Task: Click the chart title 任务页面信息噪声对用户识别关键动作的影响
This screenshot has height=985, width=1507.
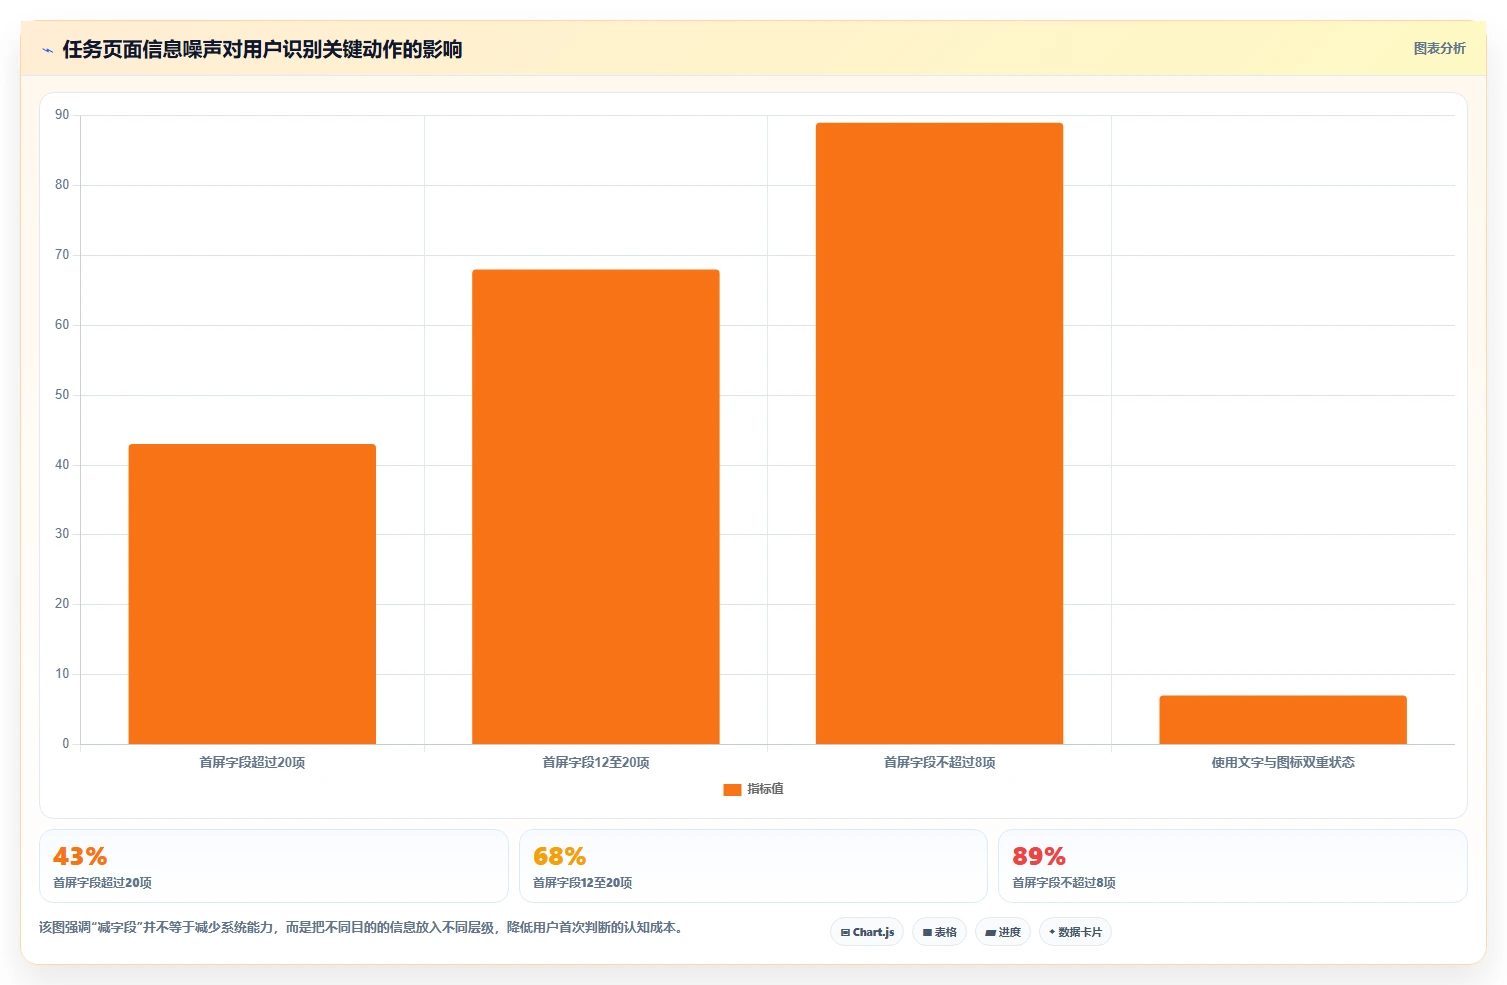Action: click(262, 50)
